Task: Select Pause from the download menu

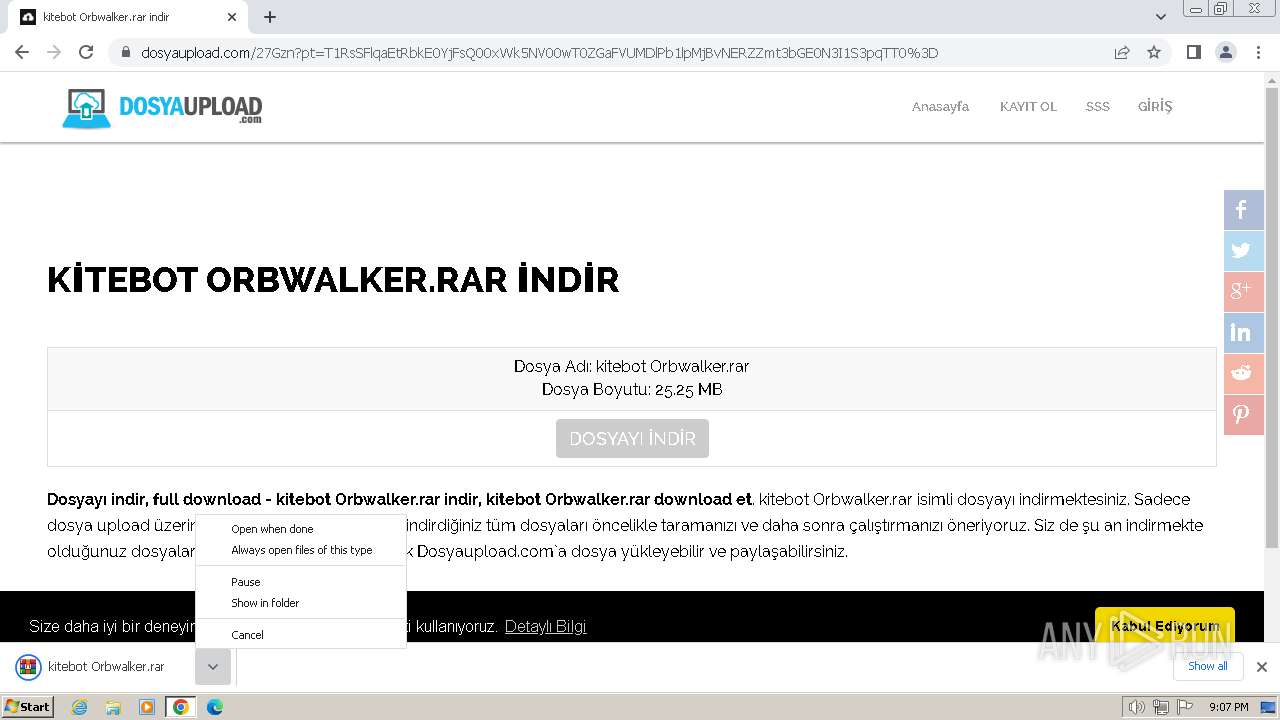Action: click(301, 582)
